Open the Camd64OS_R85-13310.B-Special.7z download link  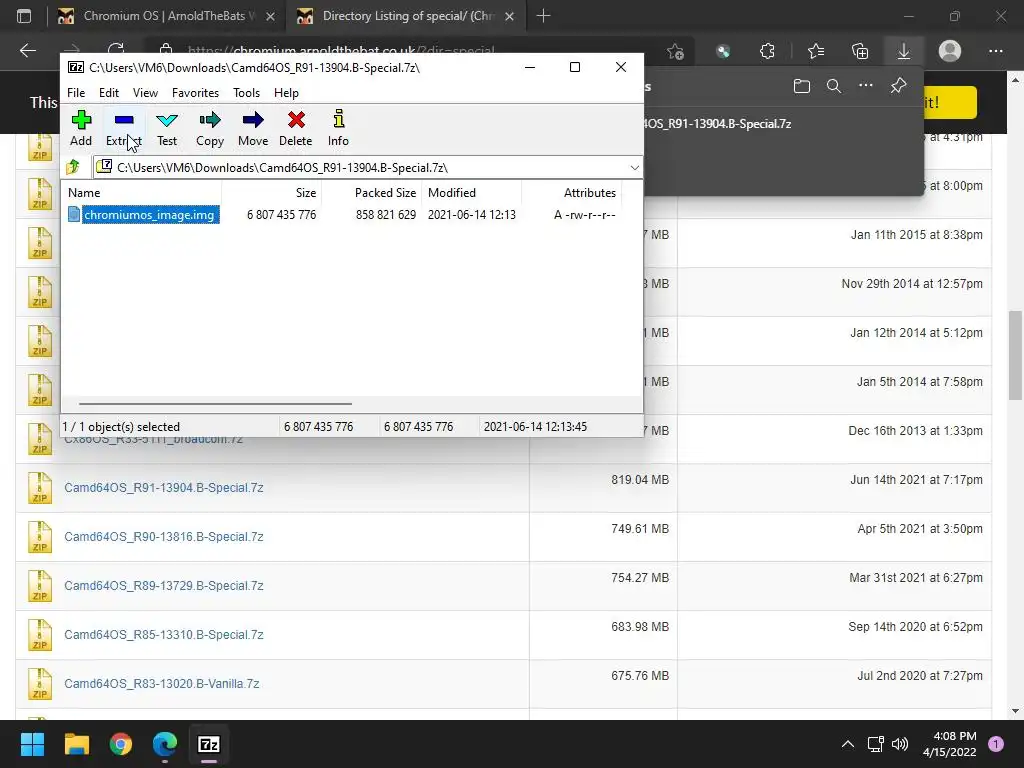[x=164, y=635]
